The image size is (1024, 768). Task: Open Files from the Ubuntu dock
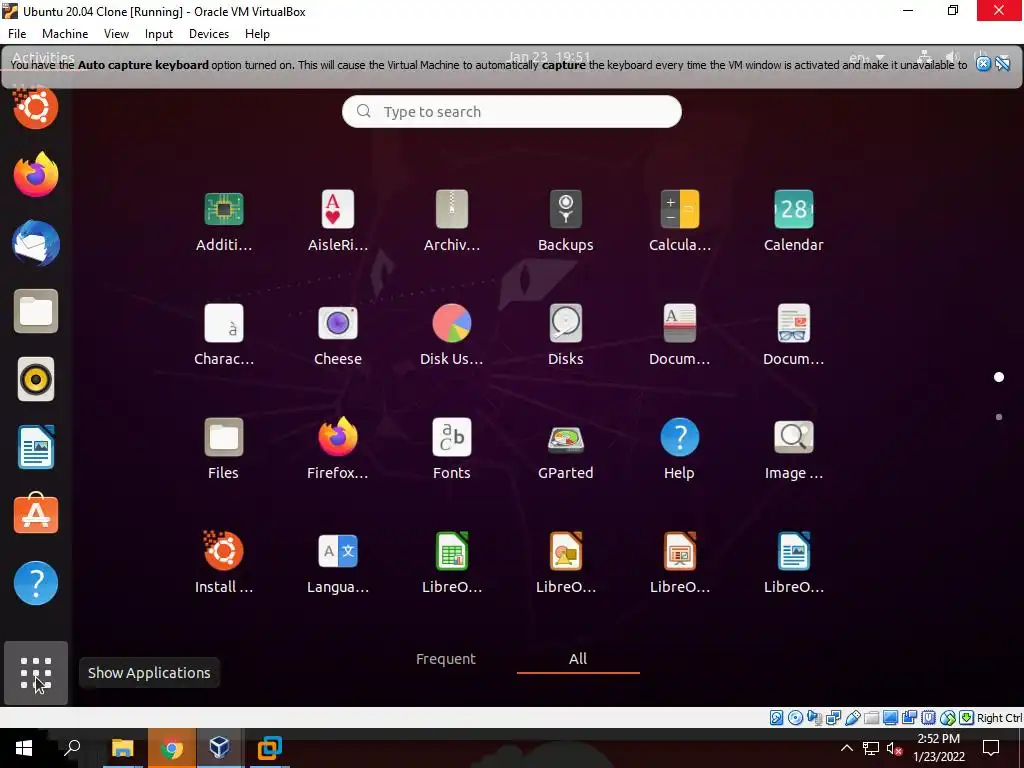click(36, 312)
